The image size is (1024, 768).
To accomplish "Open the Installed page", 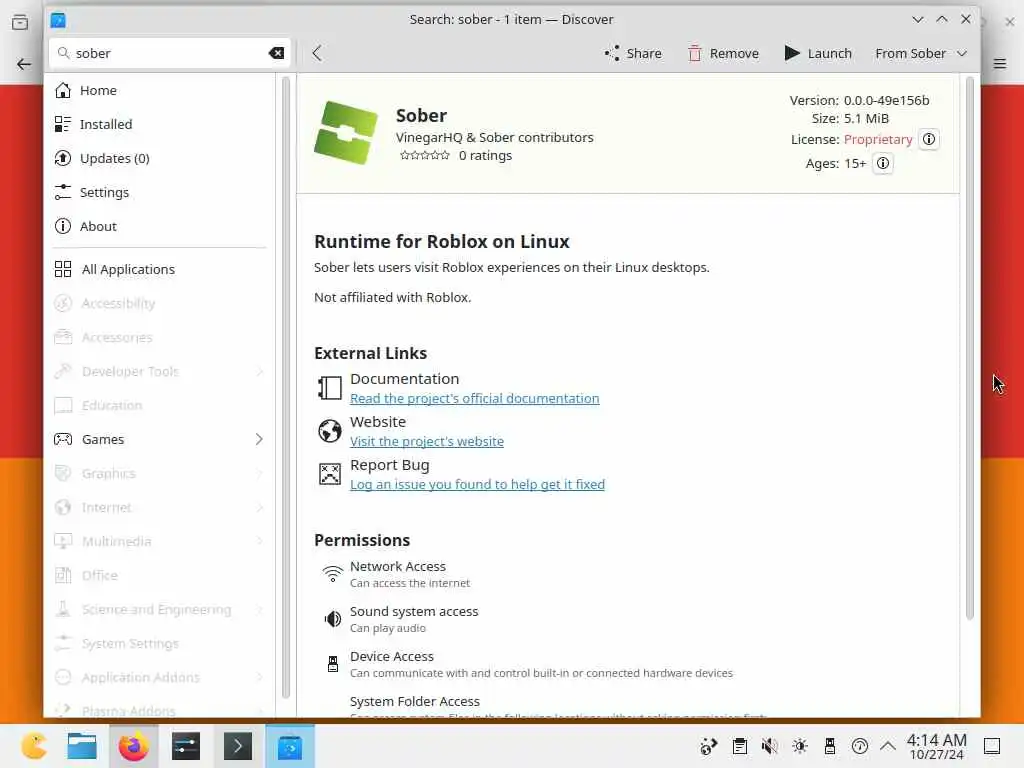I will pos(159,124).
